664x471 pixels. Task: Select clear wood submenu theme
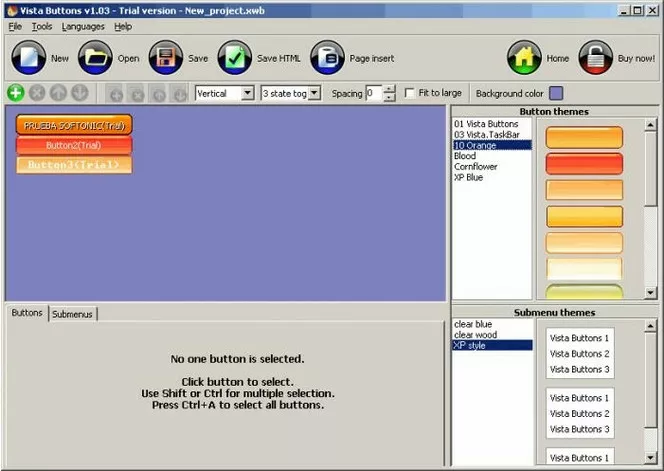point(475,335)
